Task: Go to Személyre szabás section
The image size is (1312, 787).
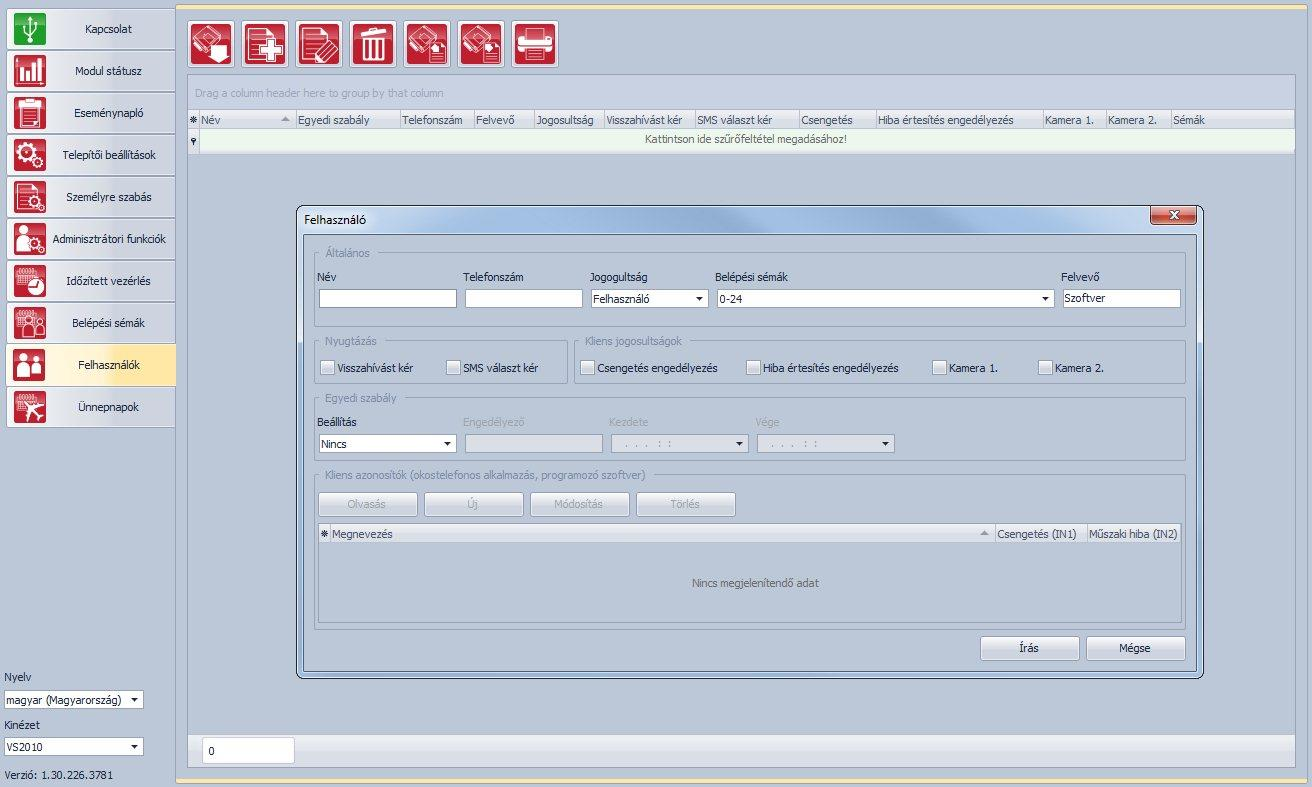Action: pos(91,197)
